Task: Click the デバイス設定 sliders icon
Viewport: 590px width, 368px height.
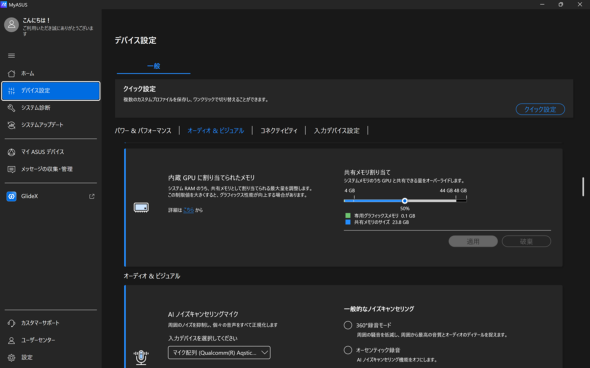Action: pyautogui.click(x=11, y=91)
